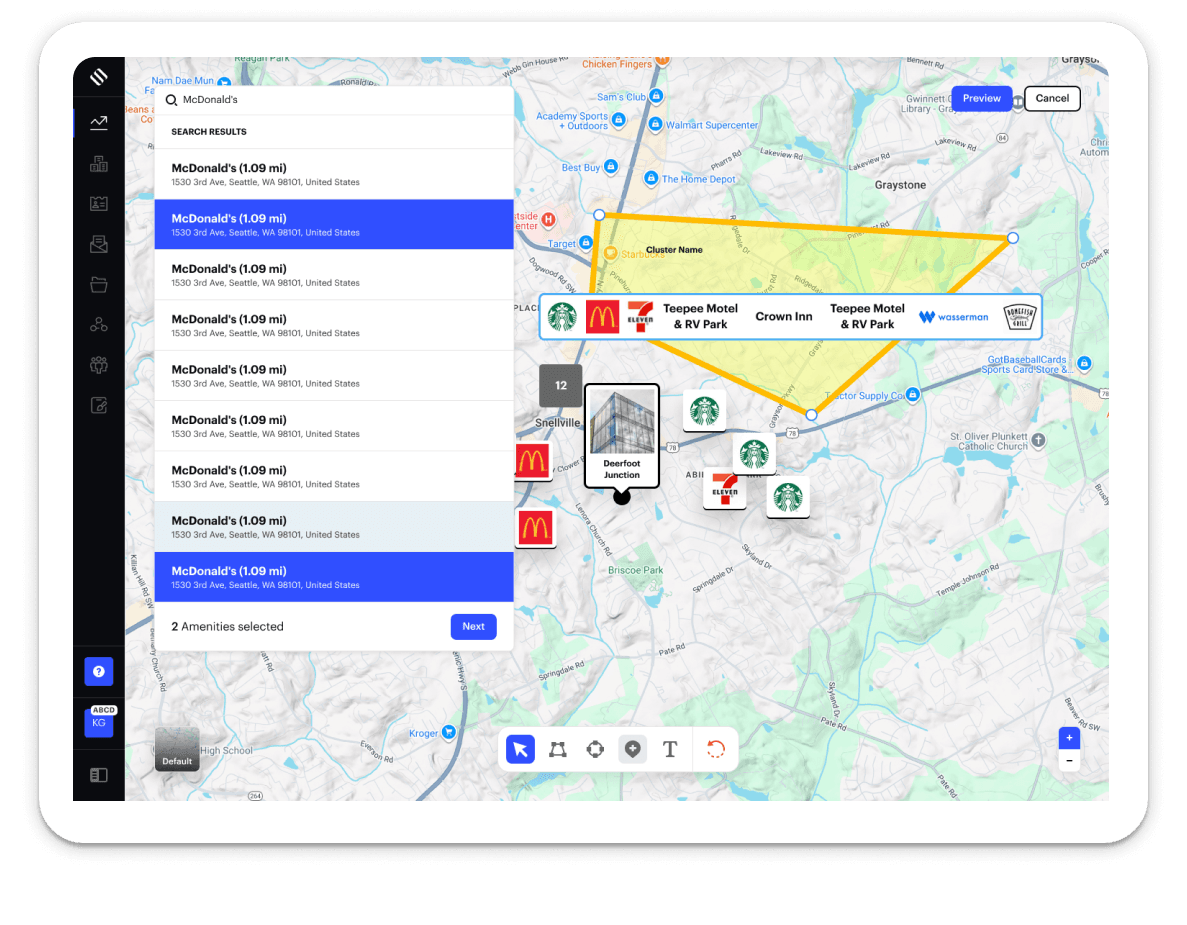Open the KG user avatar
Viewport: 1187px width, 925px height.
(98, 722)
